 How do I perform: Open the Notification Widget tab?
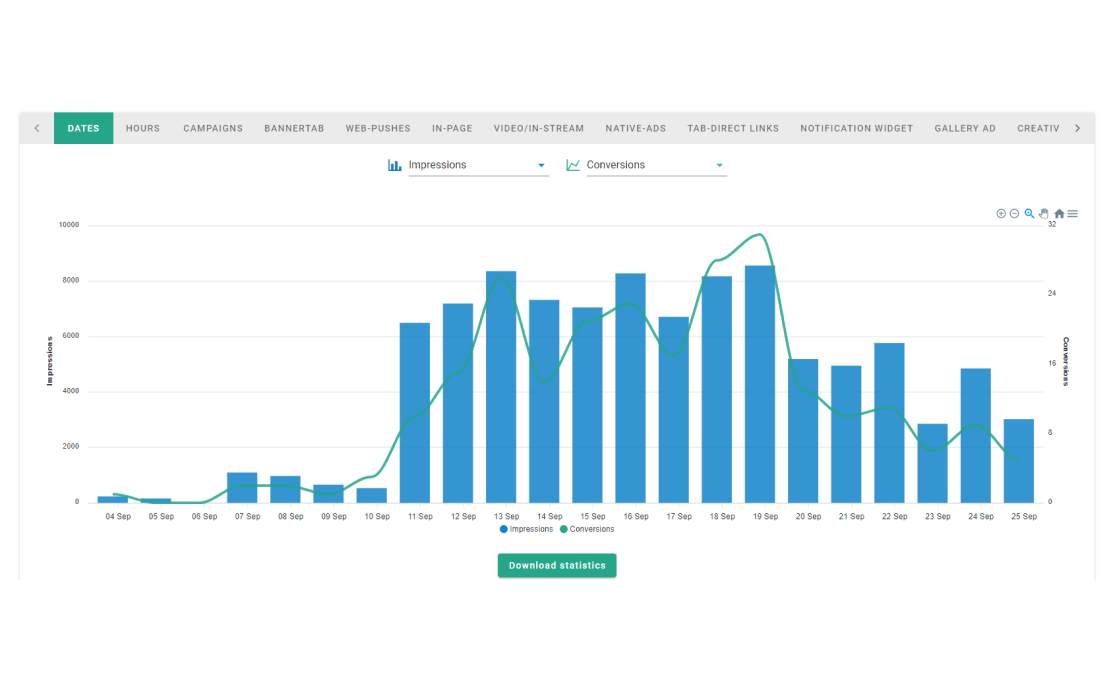856,128
